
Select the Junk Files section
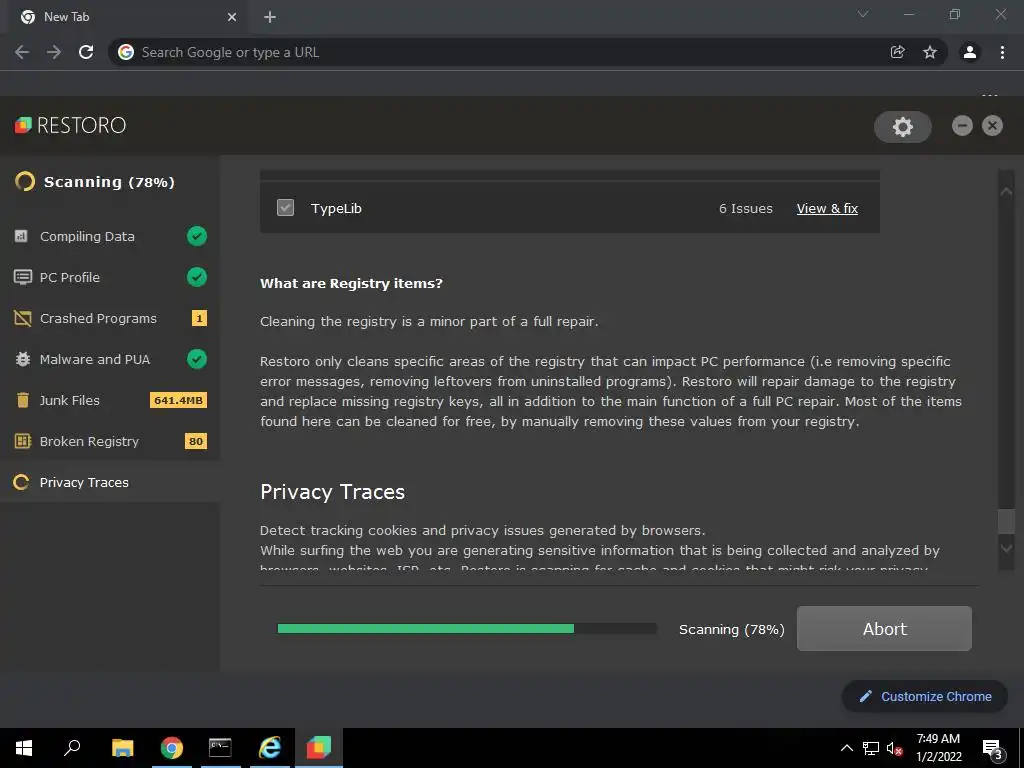click(x=110, y=400)
